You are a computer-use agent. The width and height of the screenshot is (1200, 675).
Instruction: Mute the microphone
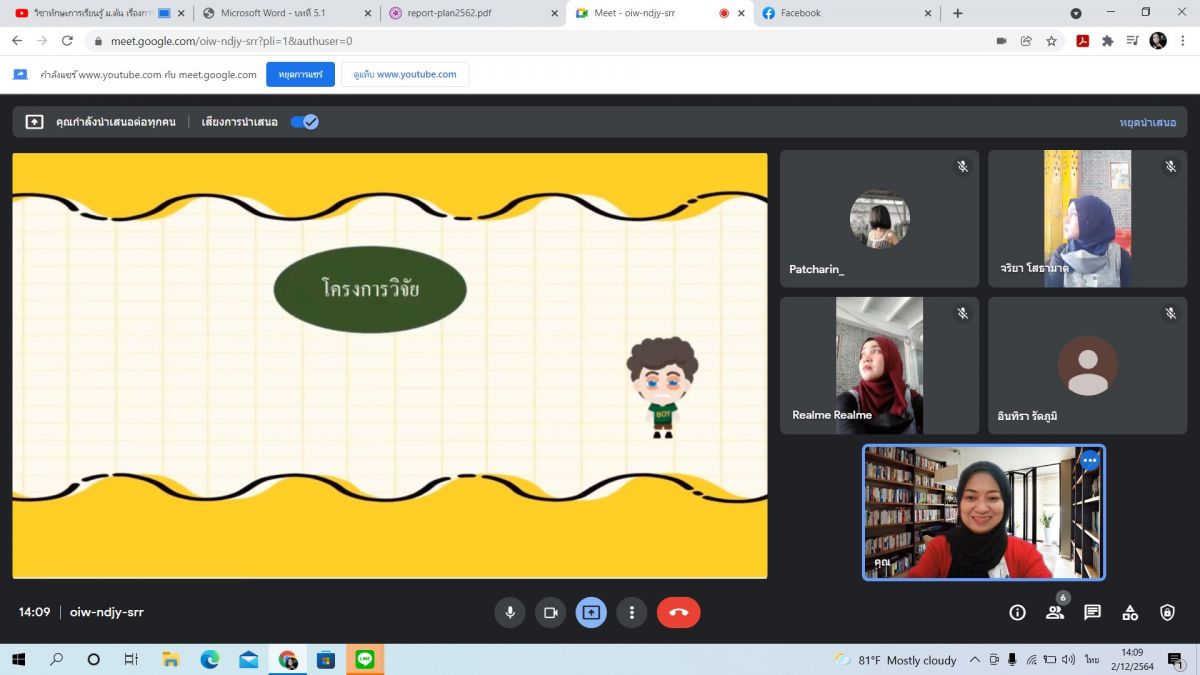point(510,613)
